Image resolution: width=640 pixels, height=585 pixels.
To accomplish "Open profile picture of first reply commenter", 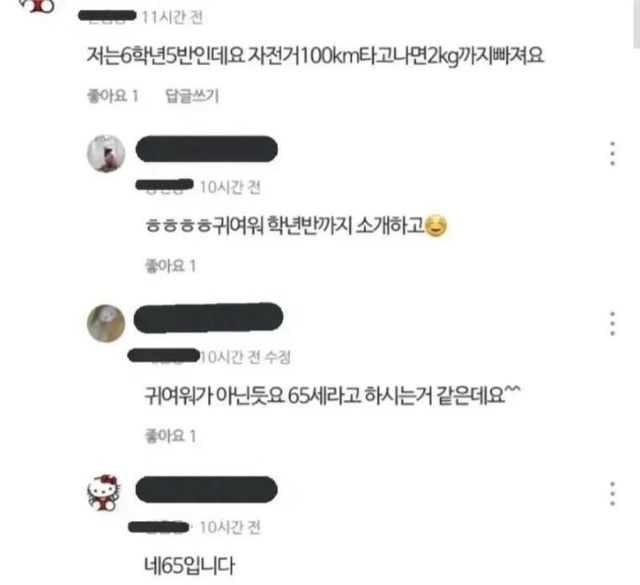I will (106, 153).
